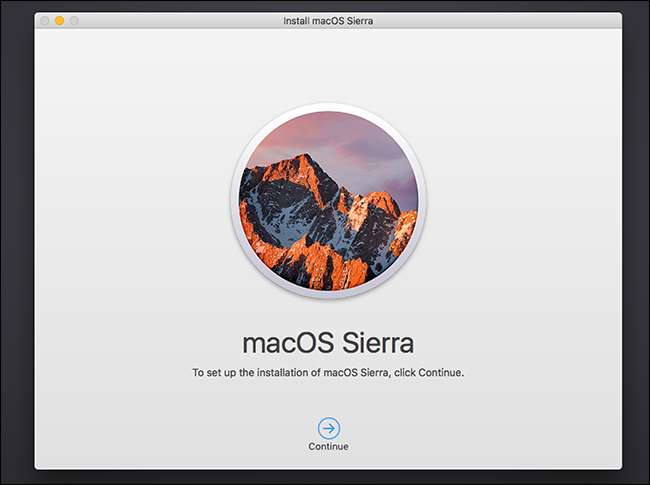Click the grayed-out zoom button in title bar
The height and width of the screenshot is (485, 650).
(74, 21)
